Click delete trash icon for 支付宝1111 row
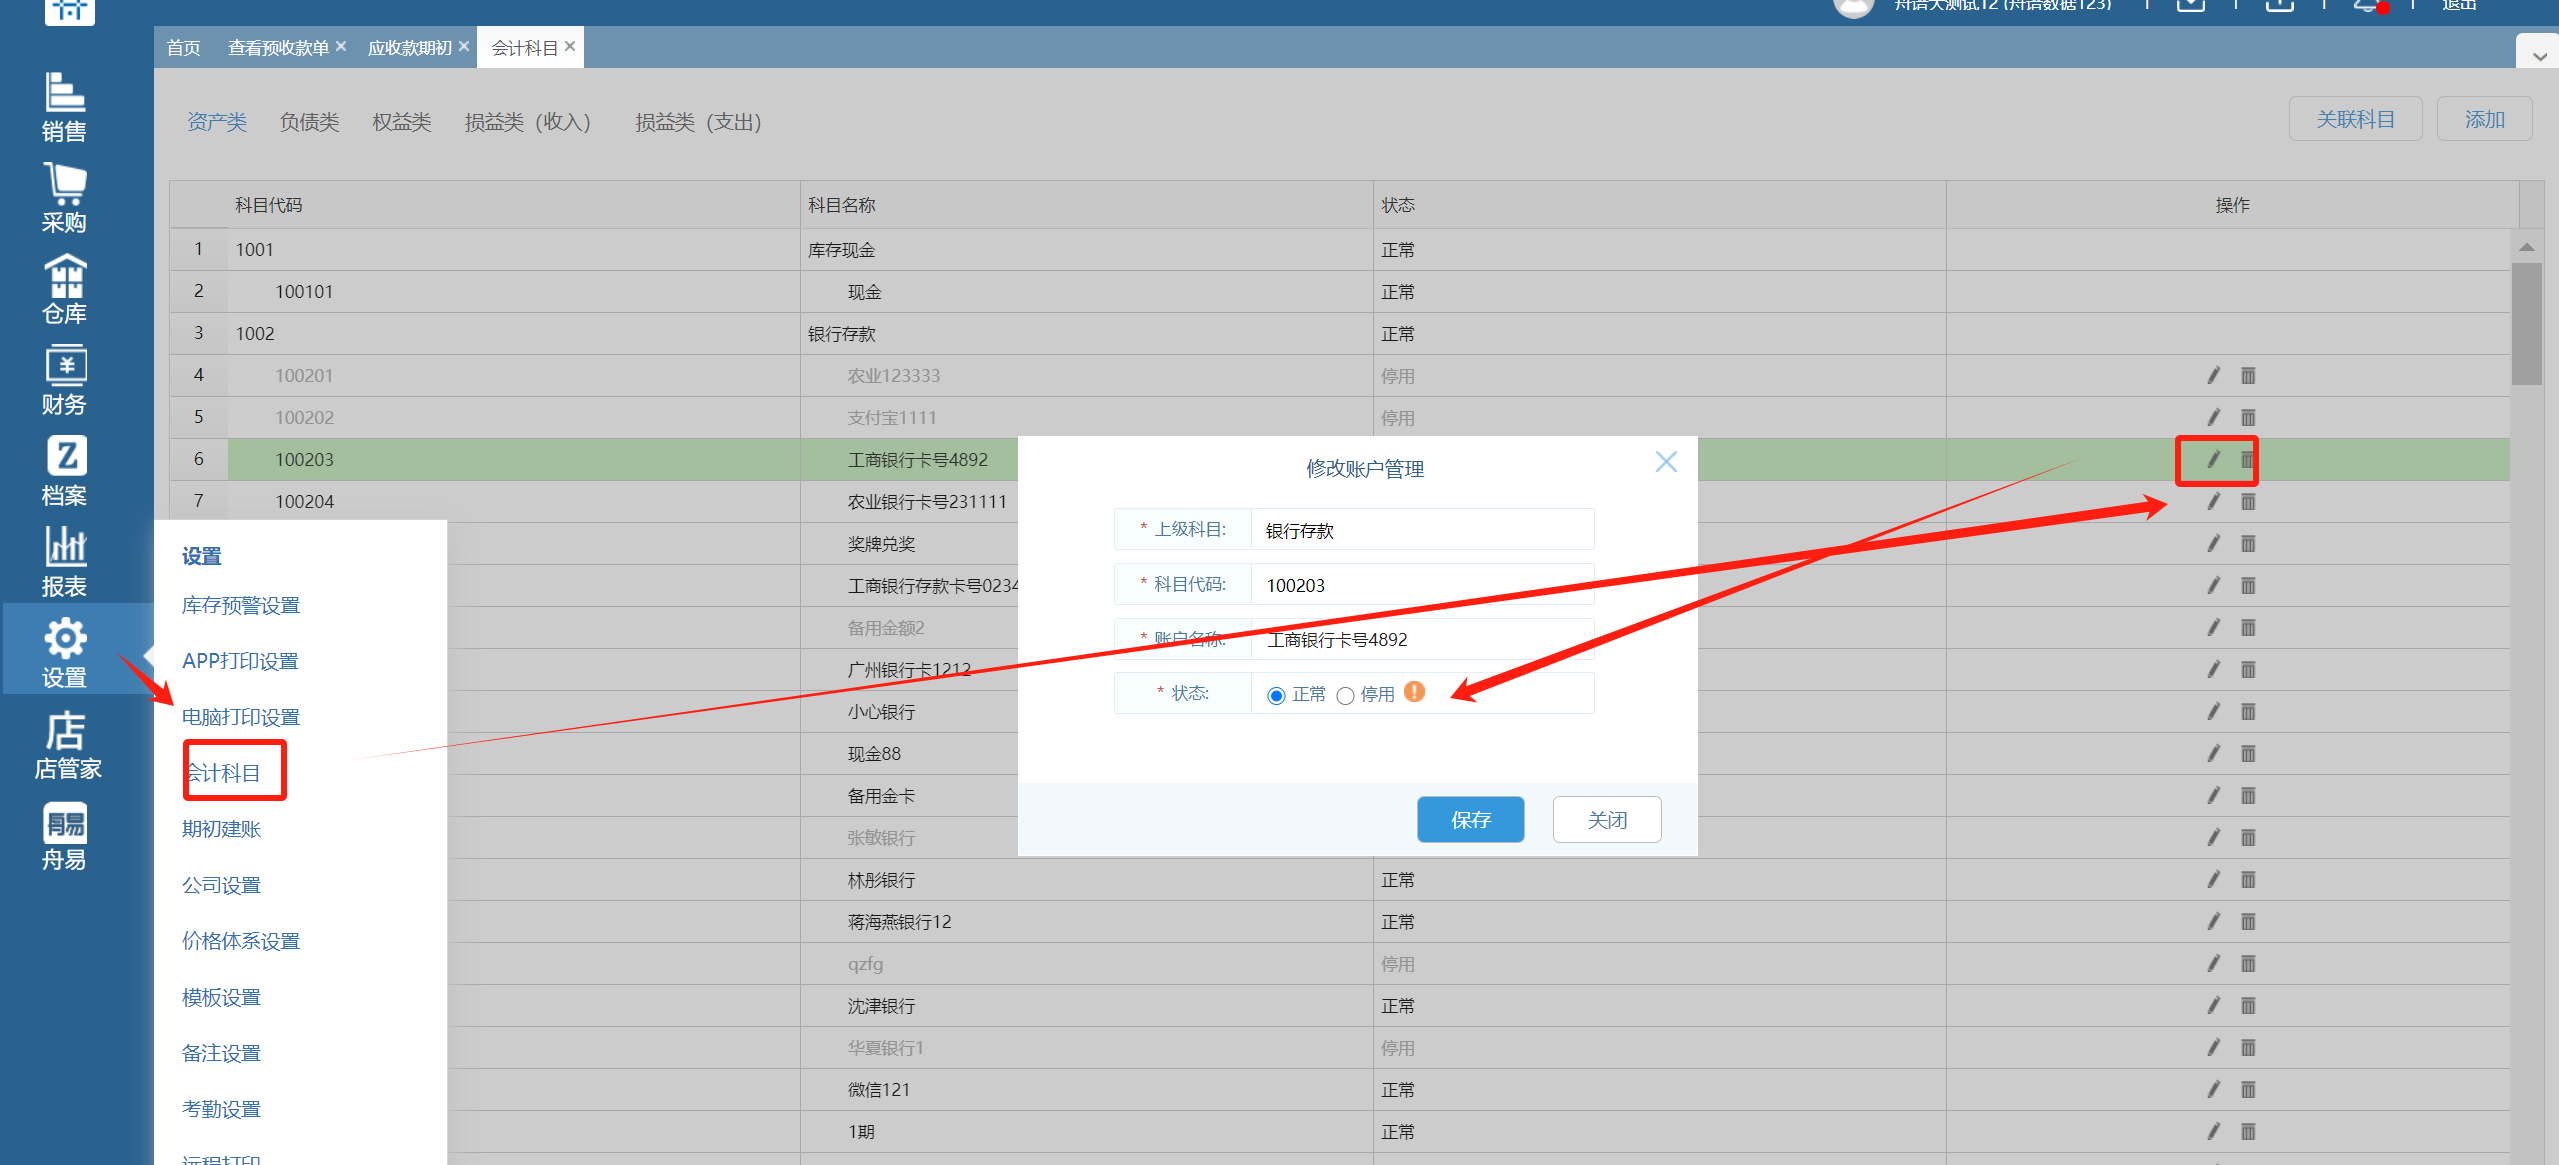Viewport: 2559px width, 1165px height. point(2248,418)
